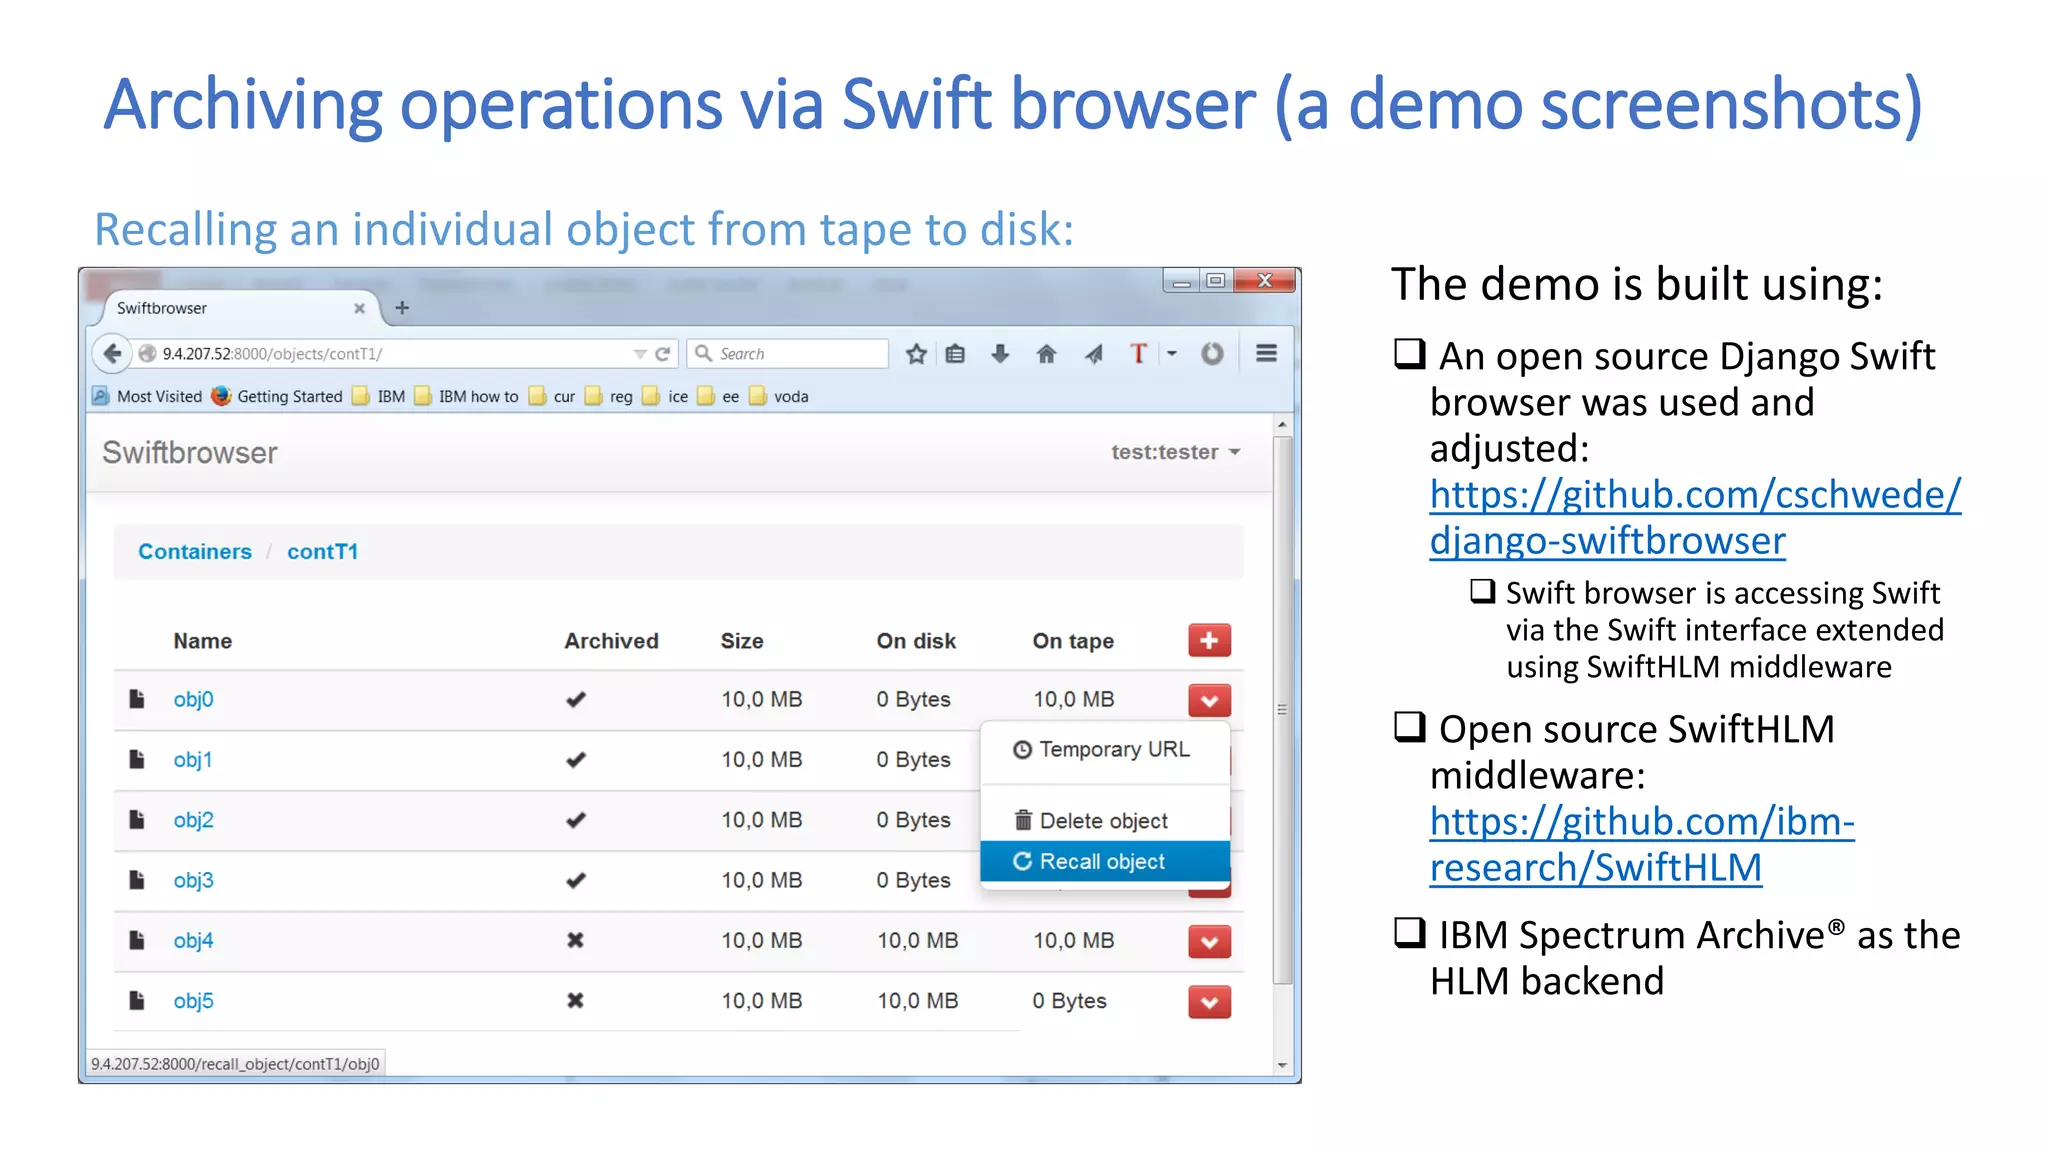Click the paper plane send icon
This screenshot has height=1152, width=2048.
(1093, 354)
